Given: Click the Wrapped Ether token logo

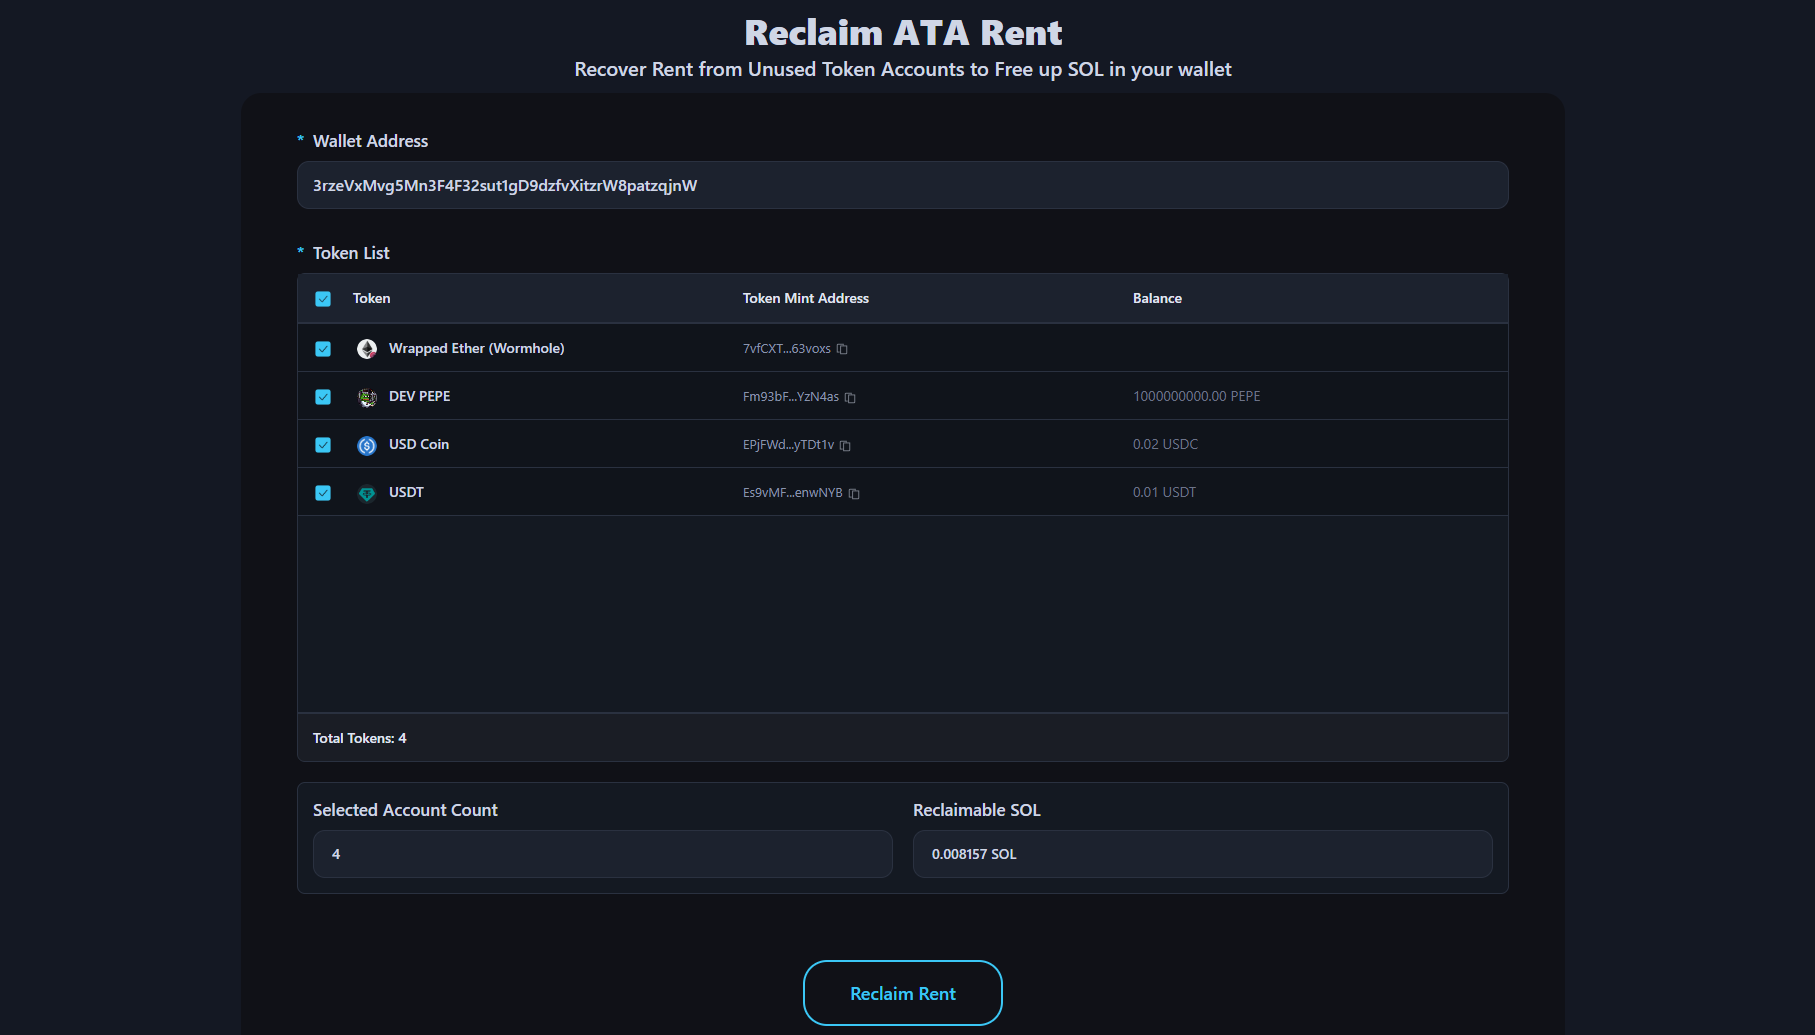Looking at the screenshot, I should click(x=367, y=349).
